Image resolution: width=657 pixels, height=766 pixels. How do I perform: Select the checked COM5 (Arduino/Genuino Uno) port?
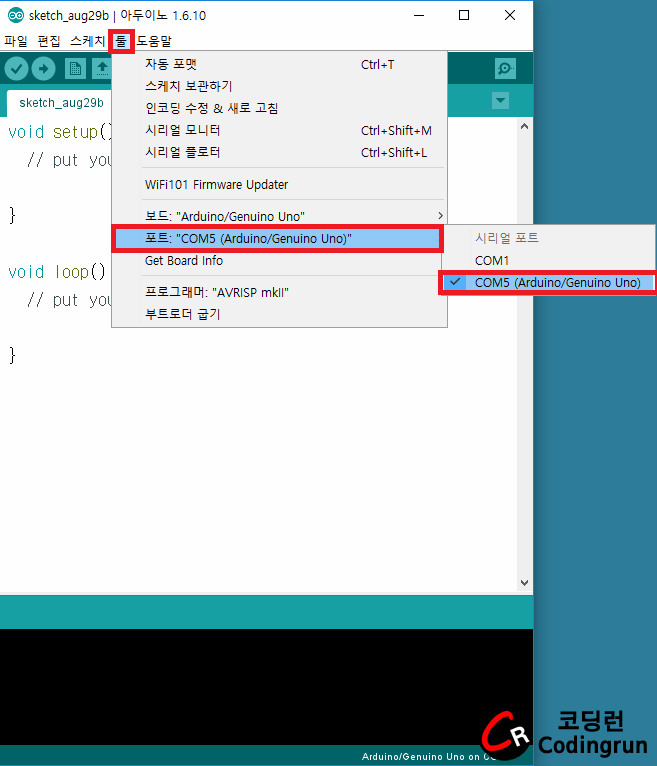(x=549, y=282)
